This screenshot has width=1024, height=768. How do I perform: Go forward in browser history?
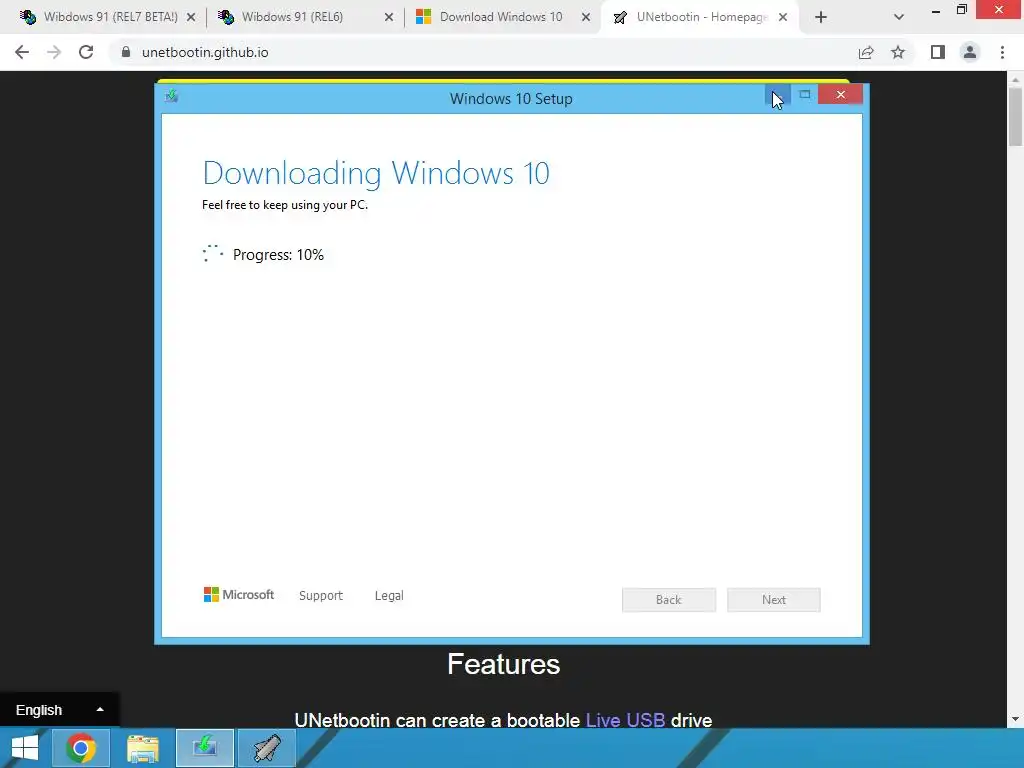pyautogui.click(x=54, y=52)
